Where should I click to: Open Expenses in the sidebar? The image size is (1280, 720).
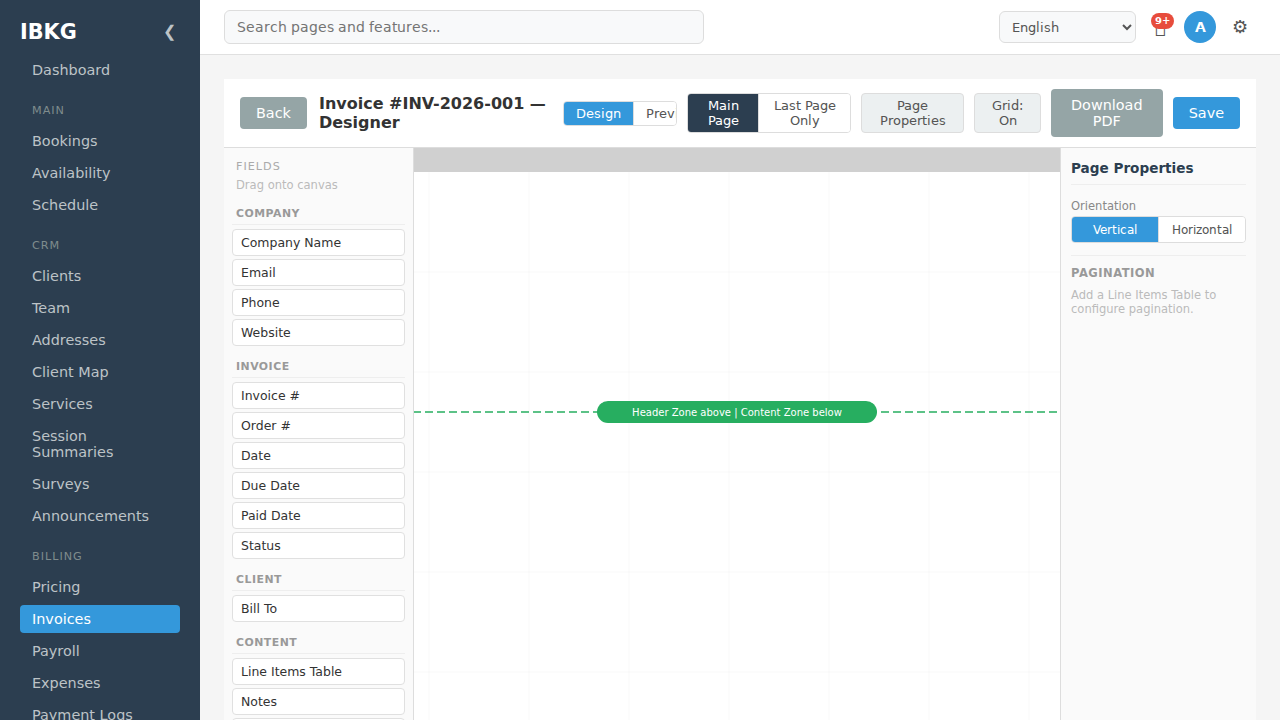pyautogui.click(x=100, y=683)
